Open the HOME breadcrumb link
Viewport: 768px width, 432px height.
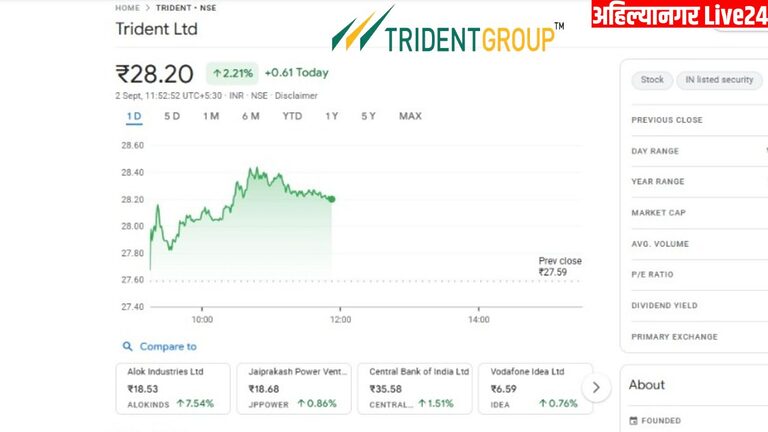[x=127, y=8]
